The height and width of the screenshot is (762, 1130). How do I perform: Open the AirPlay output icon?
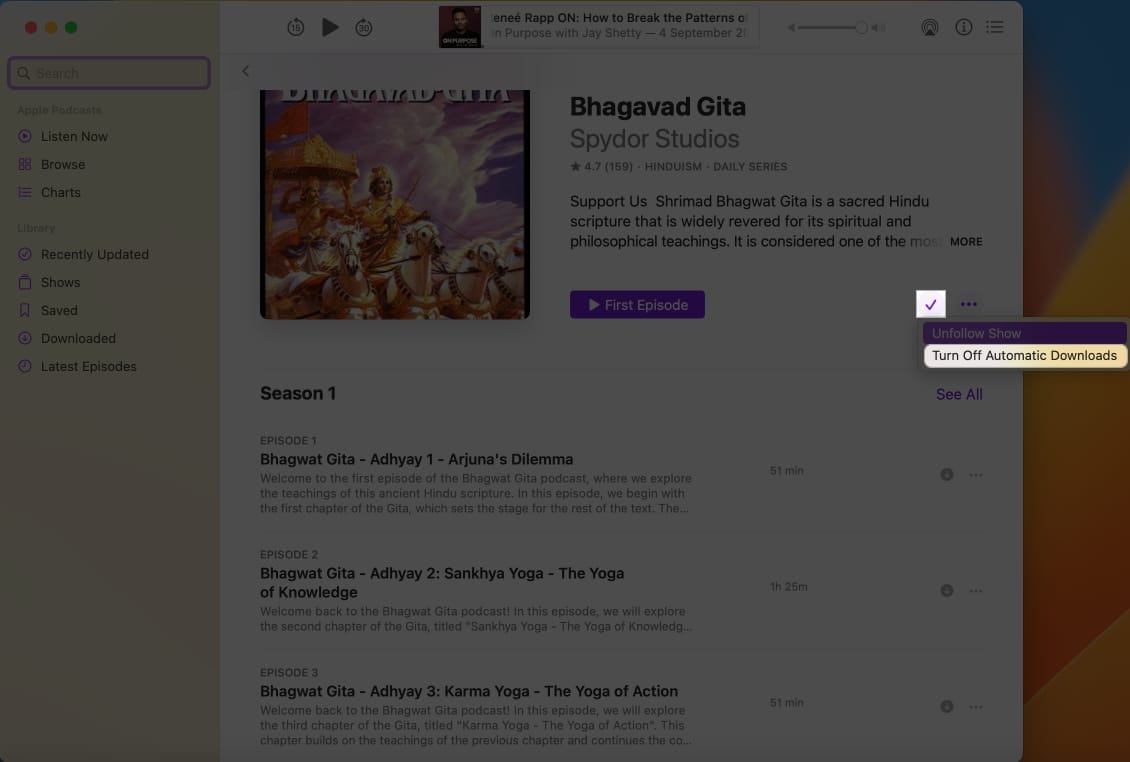click(930, 27)
